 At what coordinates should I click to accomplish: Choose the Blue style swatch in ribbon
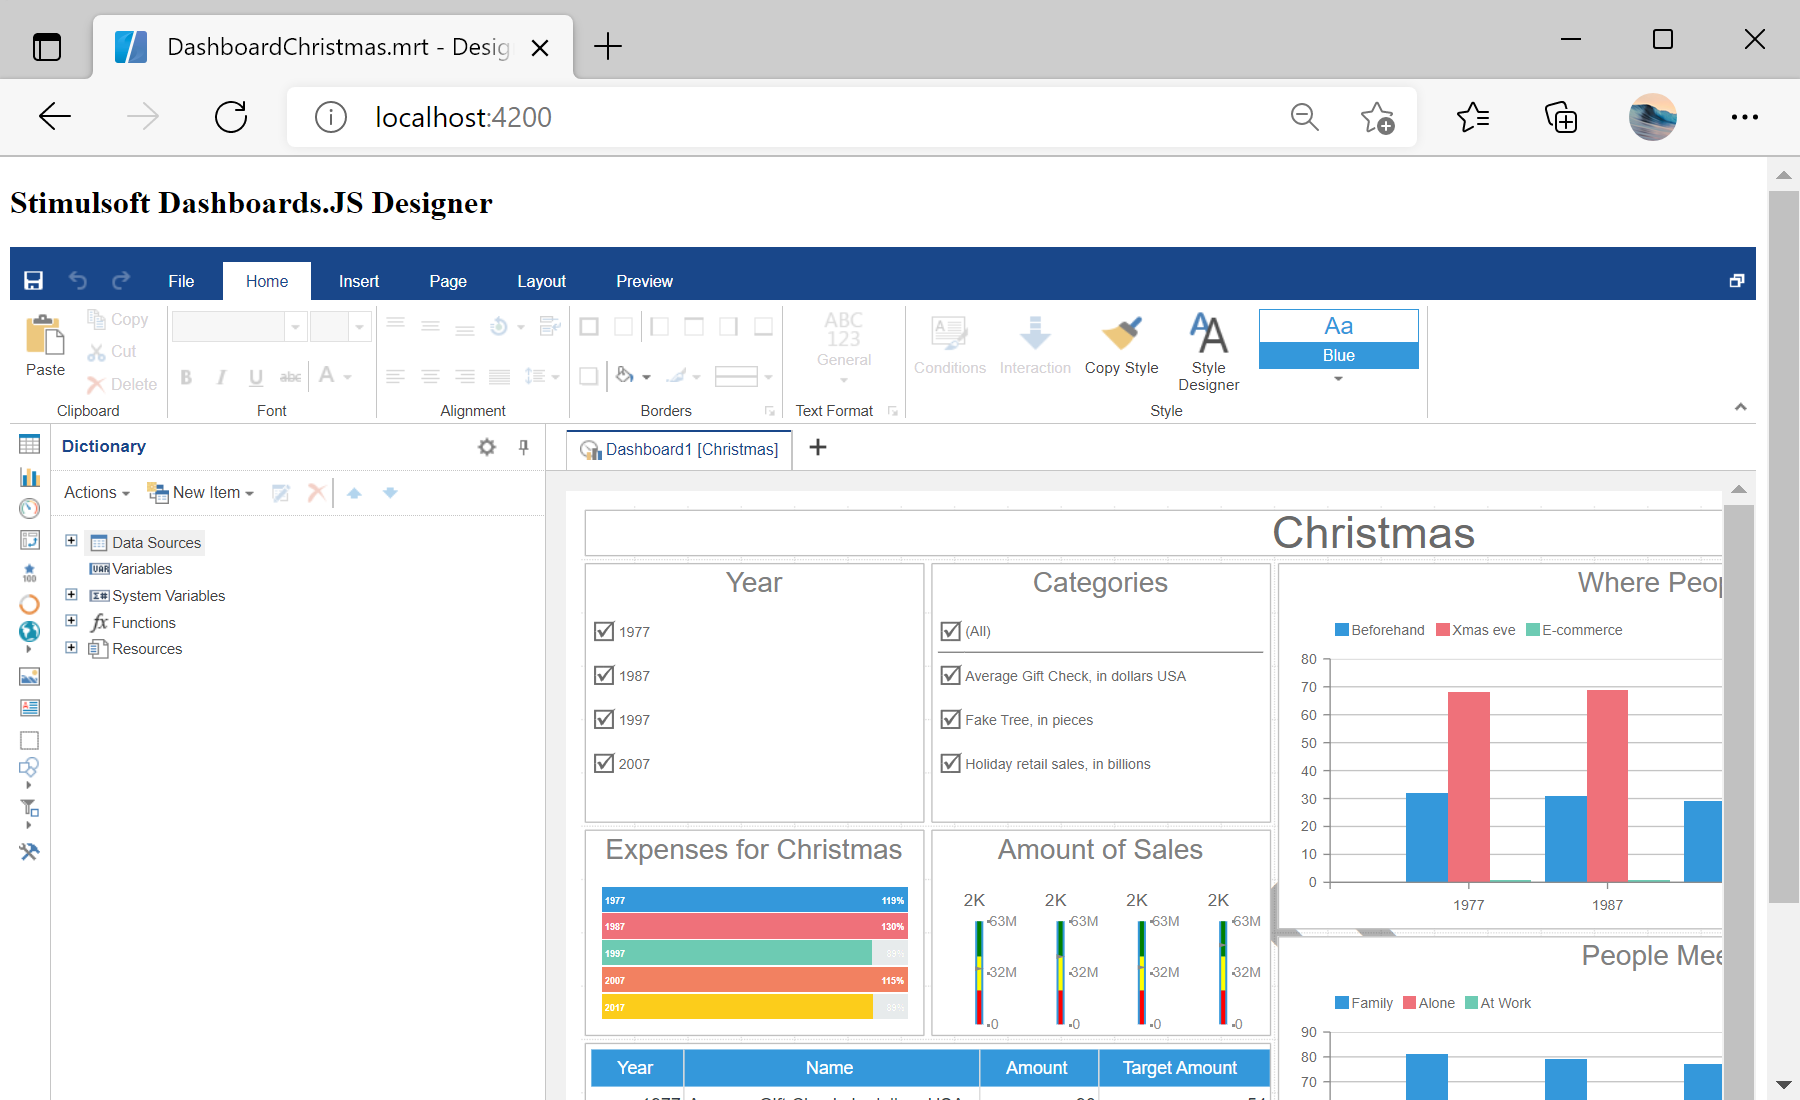pos(1338,355)
